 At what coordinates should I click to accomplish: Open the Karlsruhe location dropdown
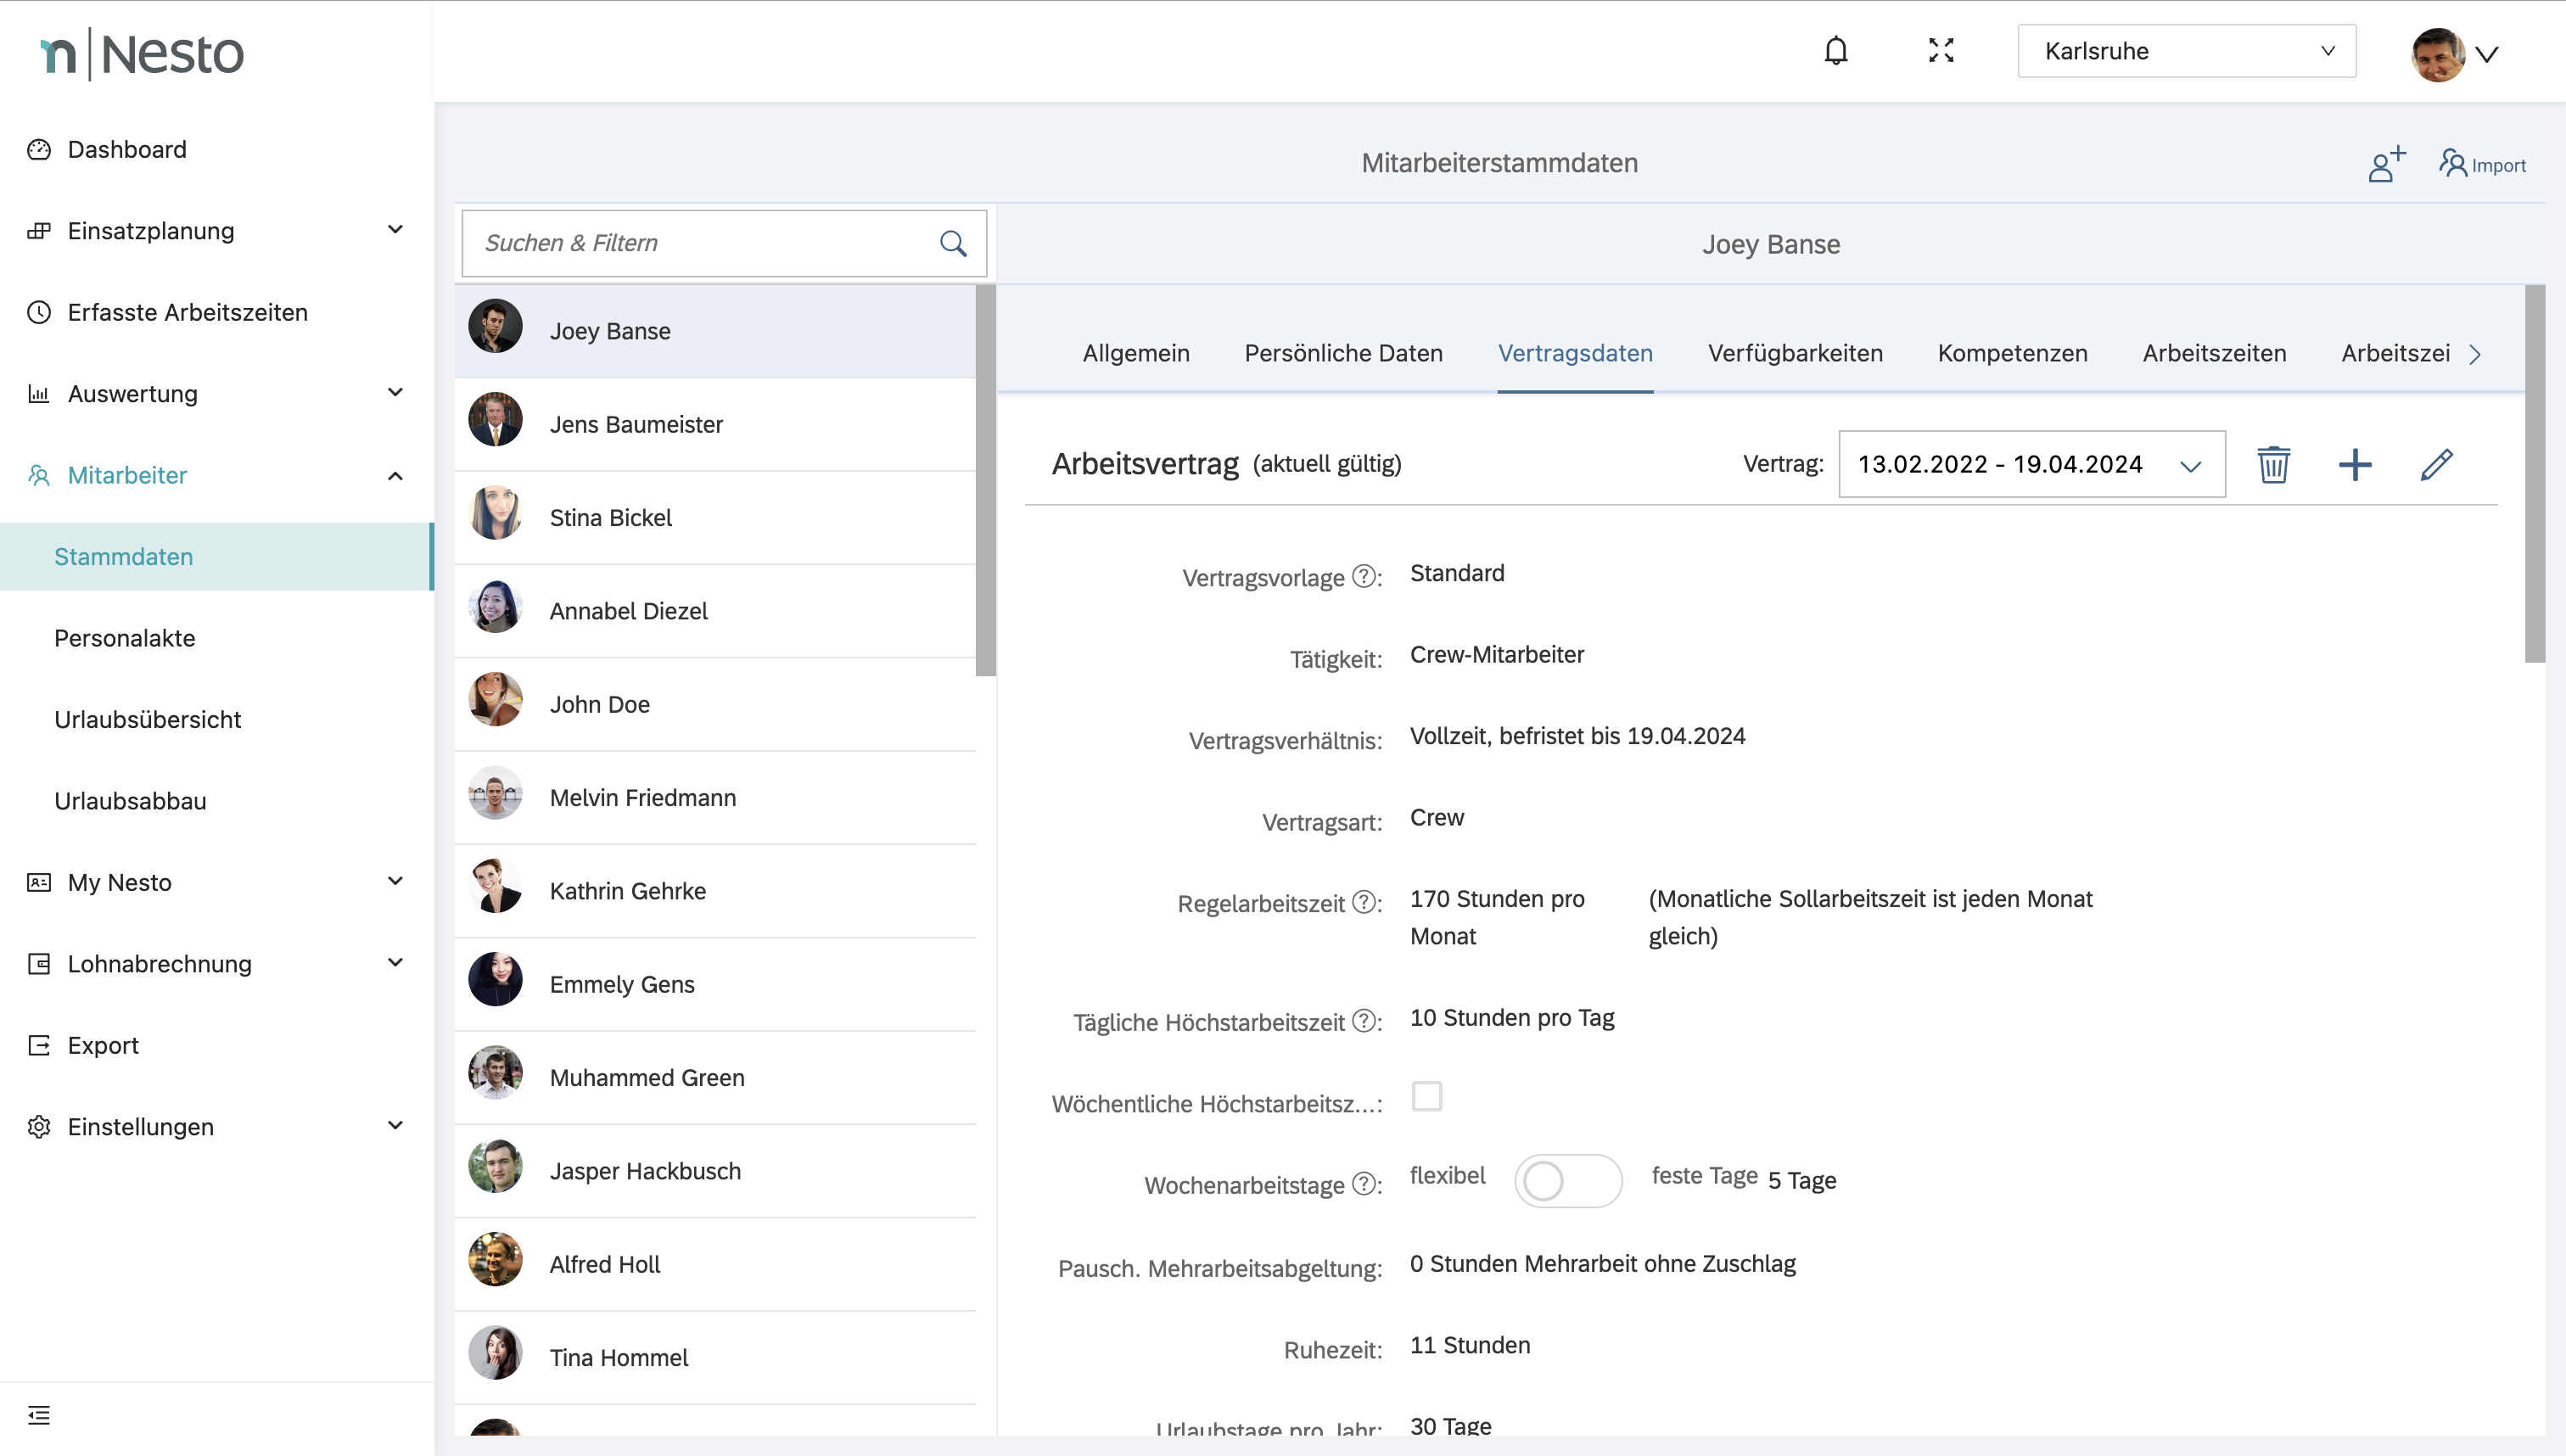[2186, 51]
